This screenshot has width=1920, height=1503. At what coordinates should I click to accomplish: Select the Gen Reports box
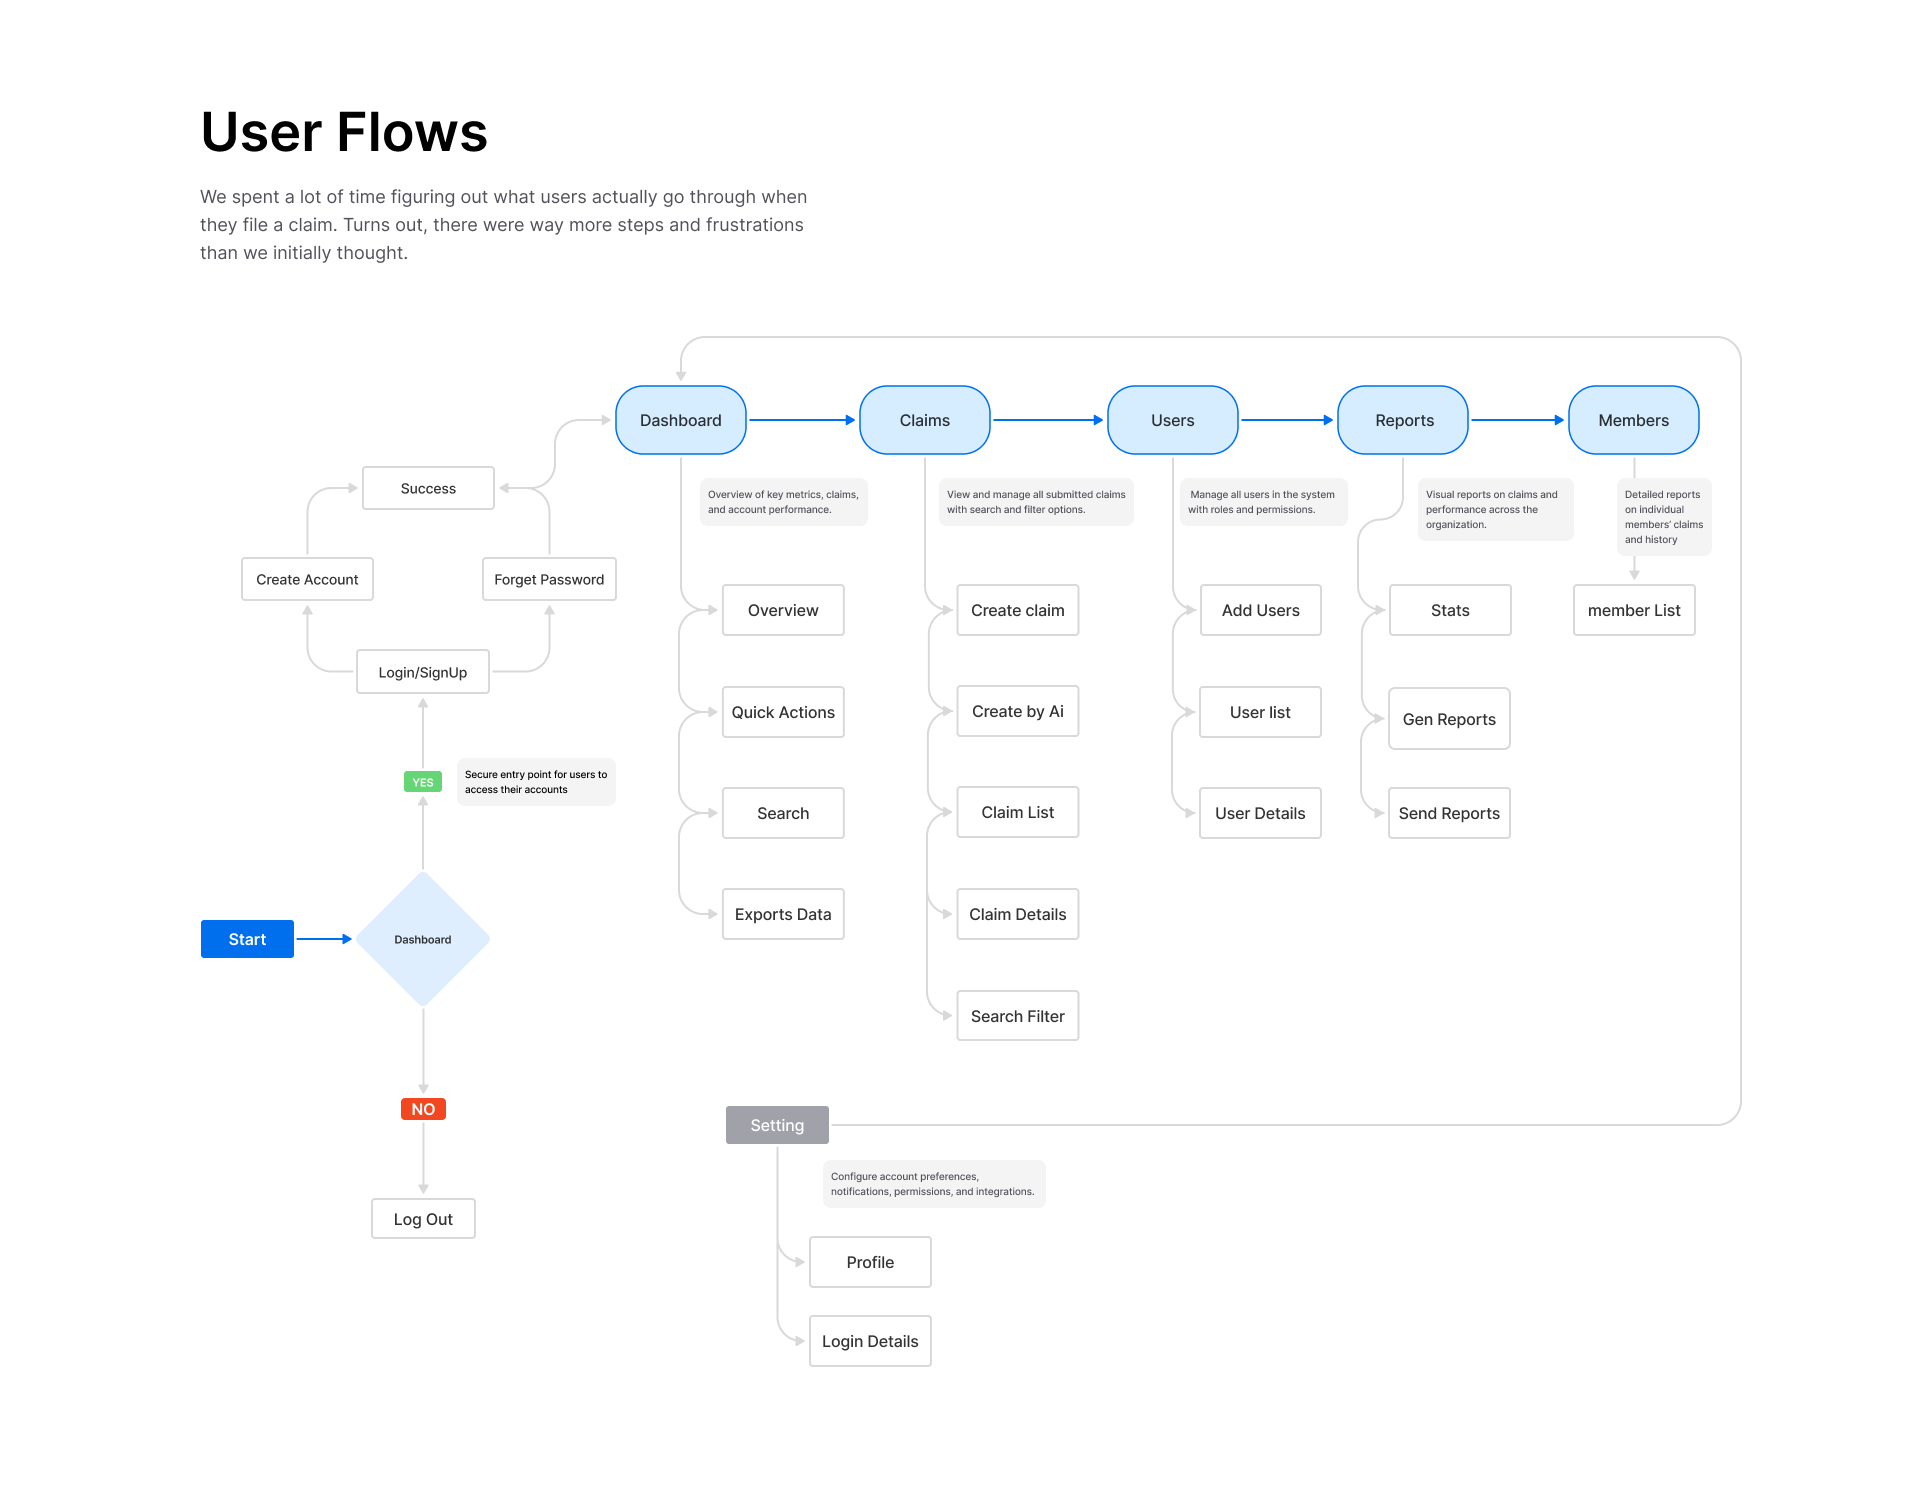(1449, 719)
